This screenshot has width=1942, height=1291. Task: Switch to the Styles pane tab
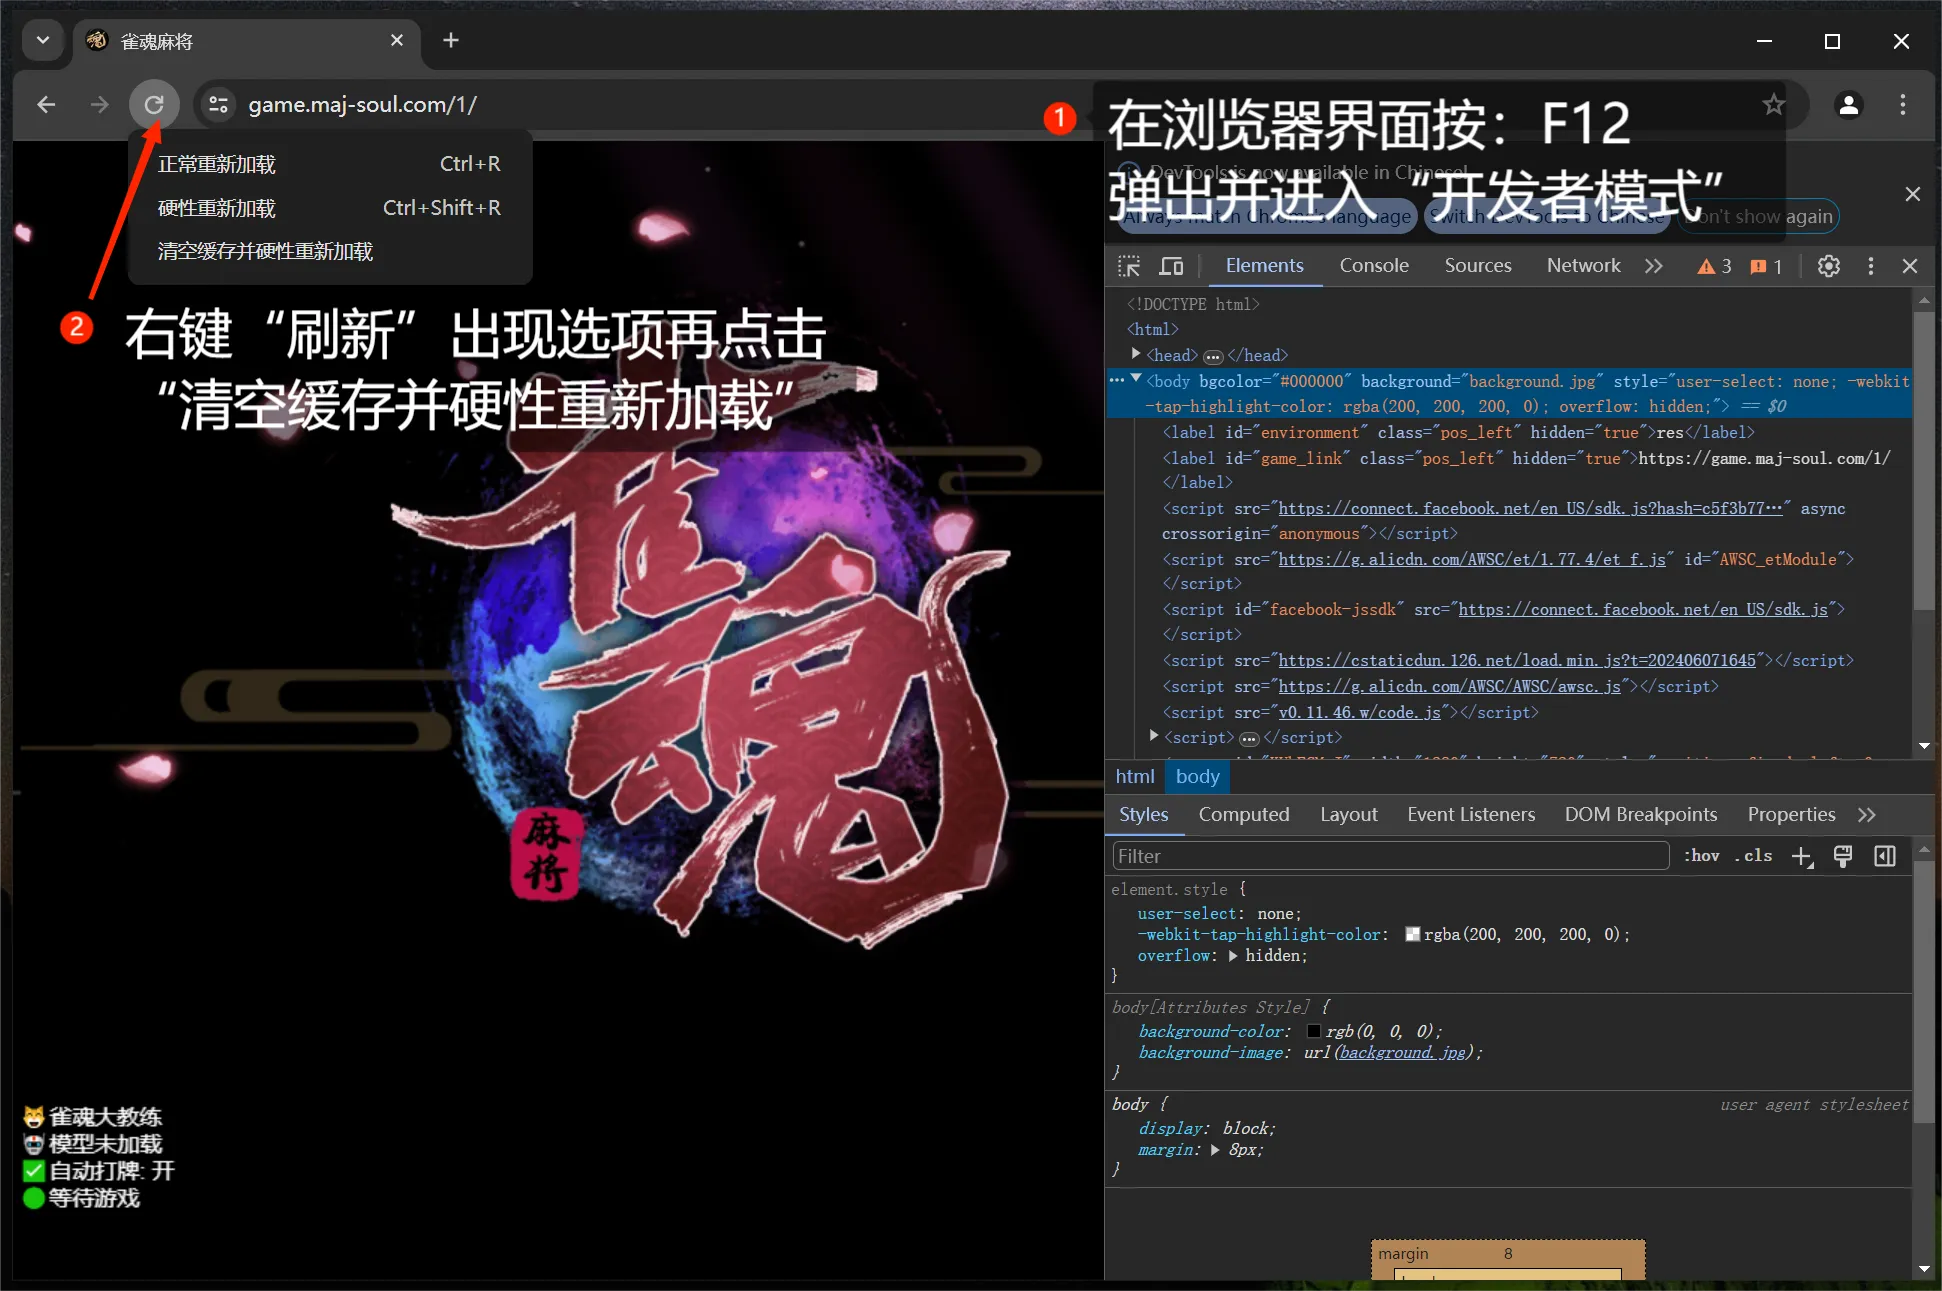click(1144, 814)
